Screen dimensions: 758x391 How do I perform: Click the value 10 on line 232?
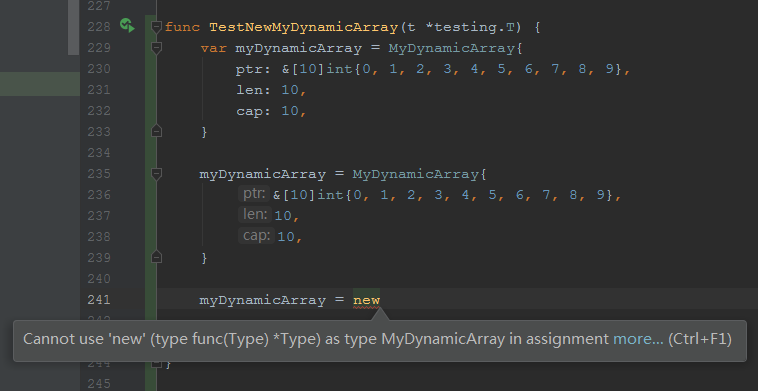tap(290, 112)
